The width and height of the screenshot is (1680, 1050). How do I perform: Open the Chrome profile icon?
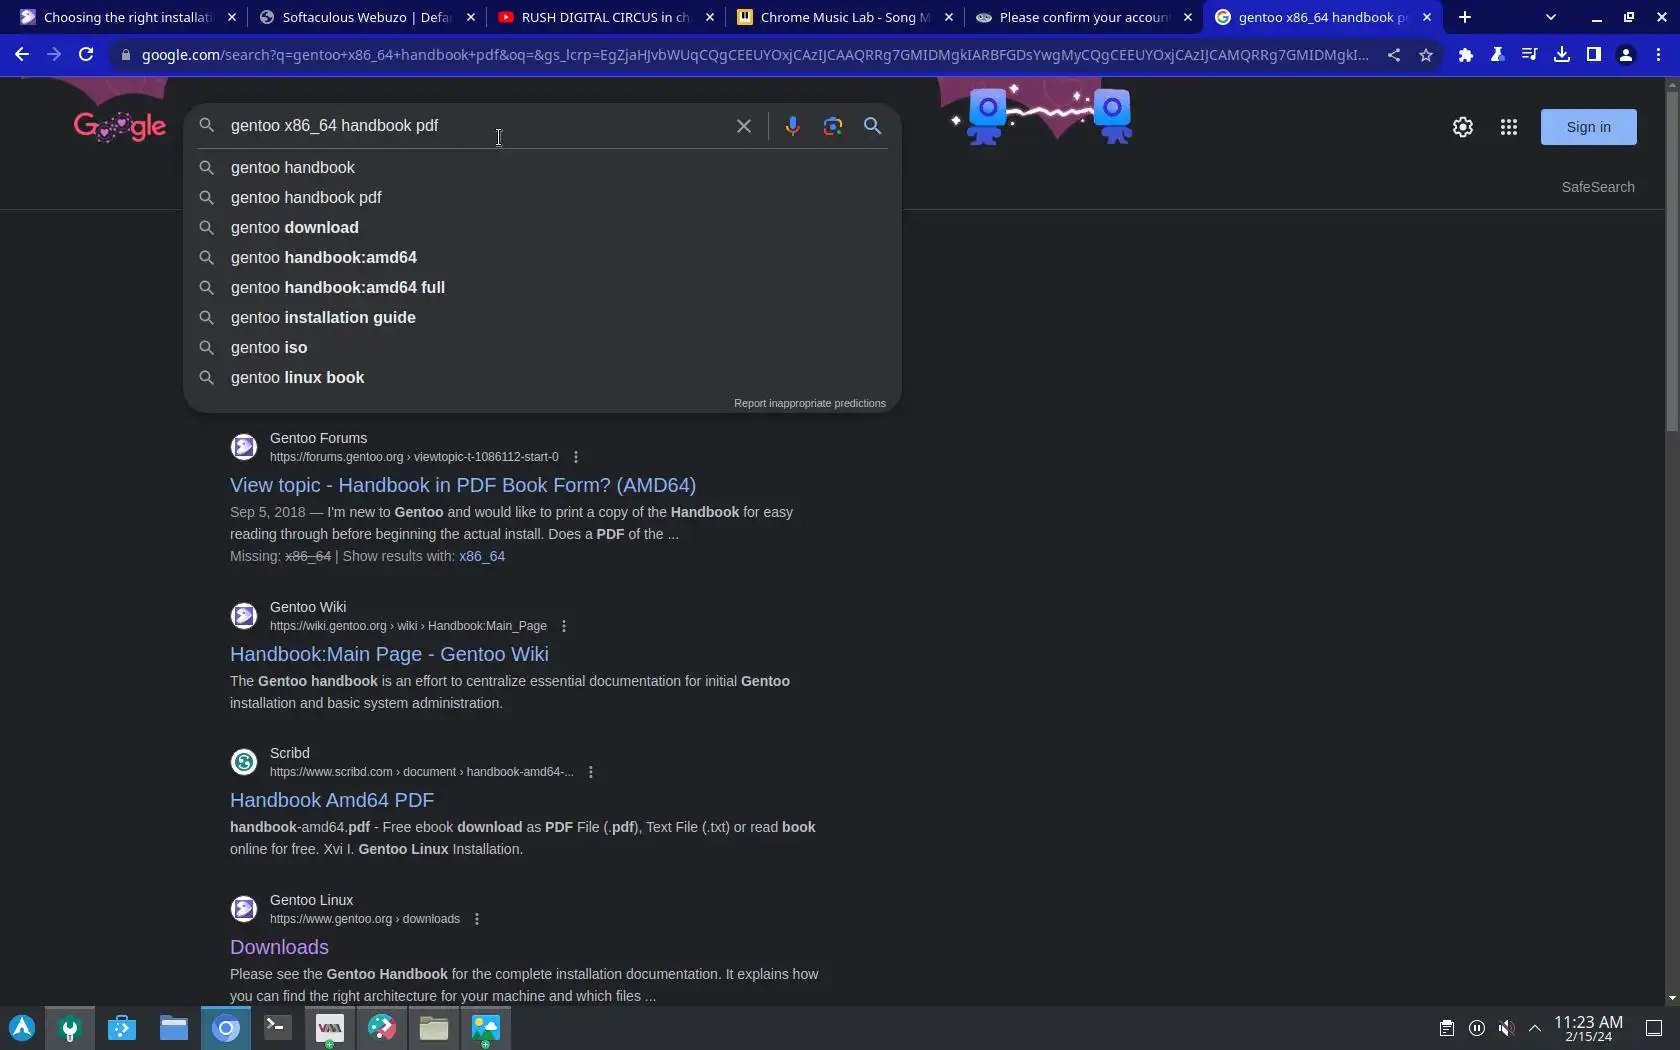(1625, 55)
